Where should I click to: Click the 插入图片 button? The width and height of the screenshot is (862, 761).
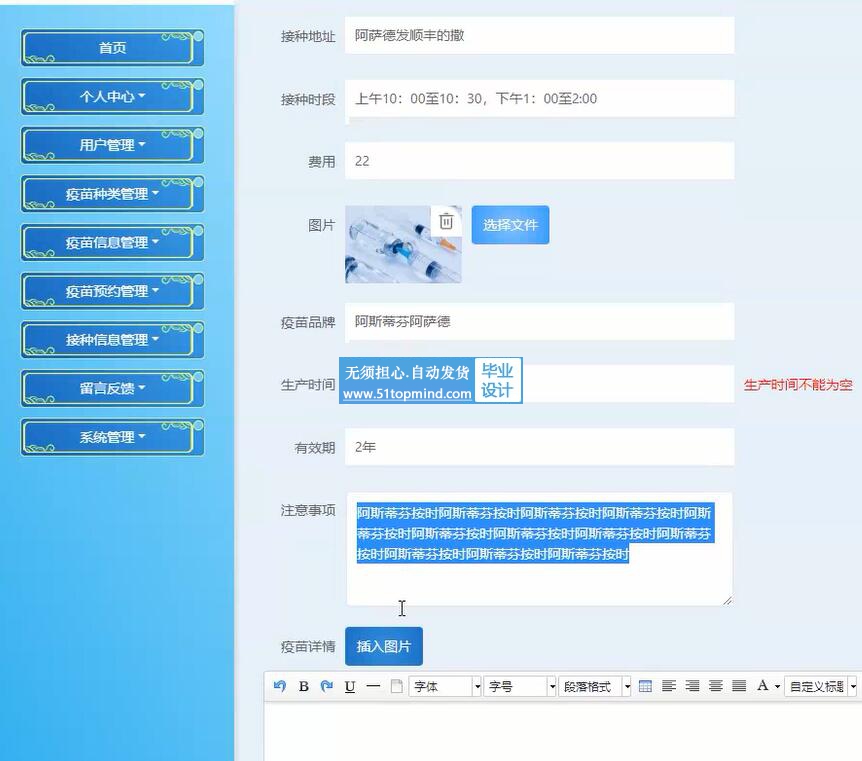tap(384, 646)
